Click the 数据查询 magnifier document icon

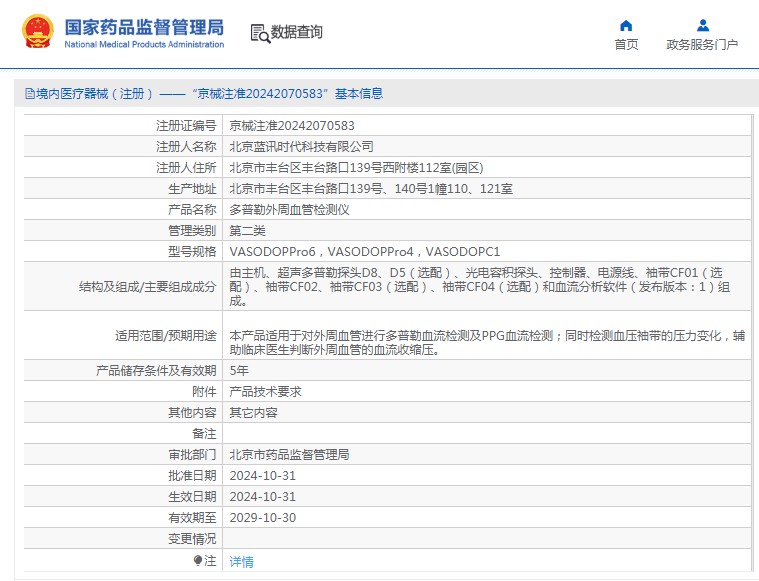[258, 33]
